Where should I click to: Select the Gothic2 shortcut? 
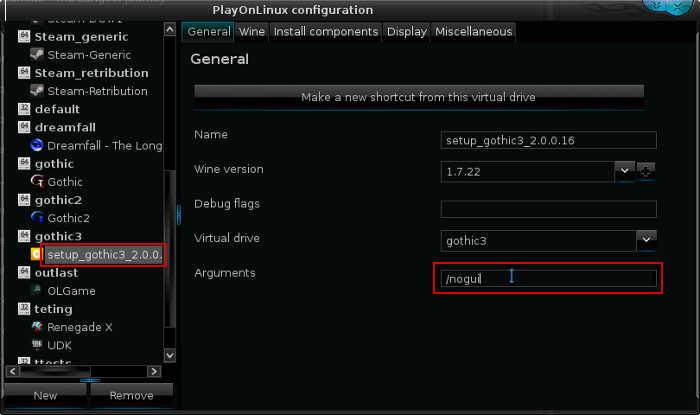coord(68,218)
